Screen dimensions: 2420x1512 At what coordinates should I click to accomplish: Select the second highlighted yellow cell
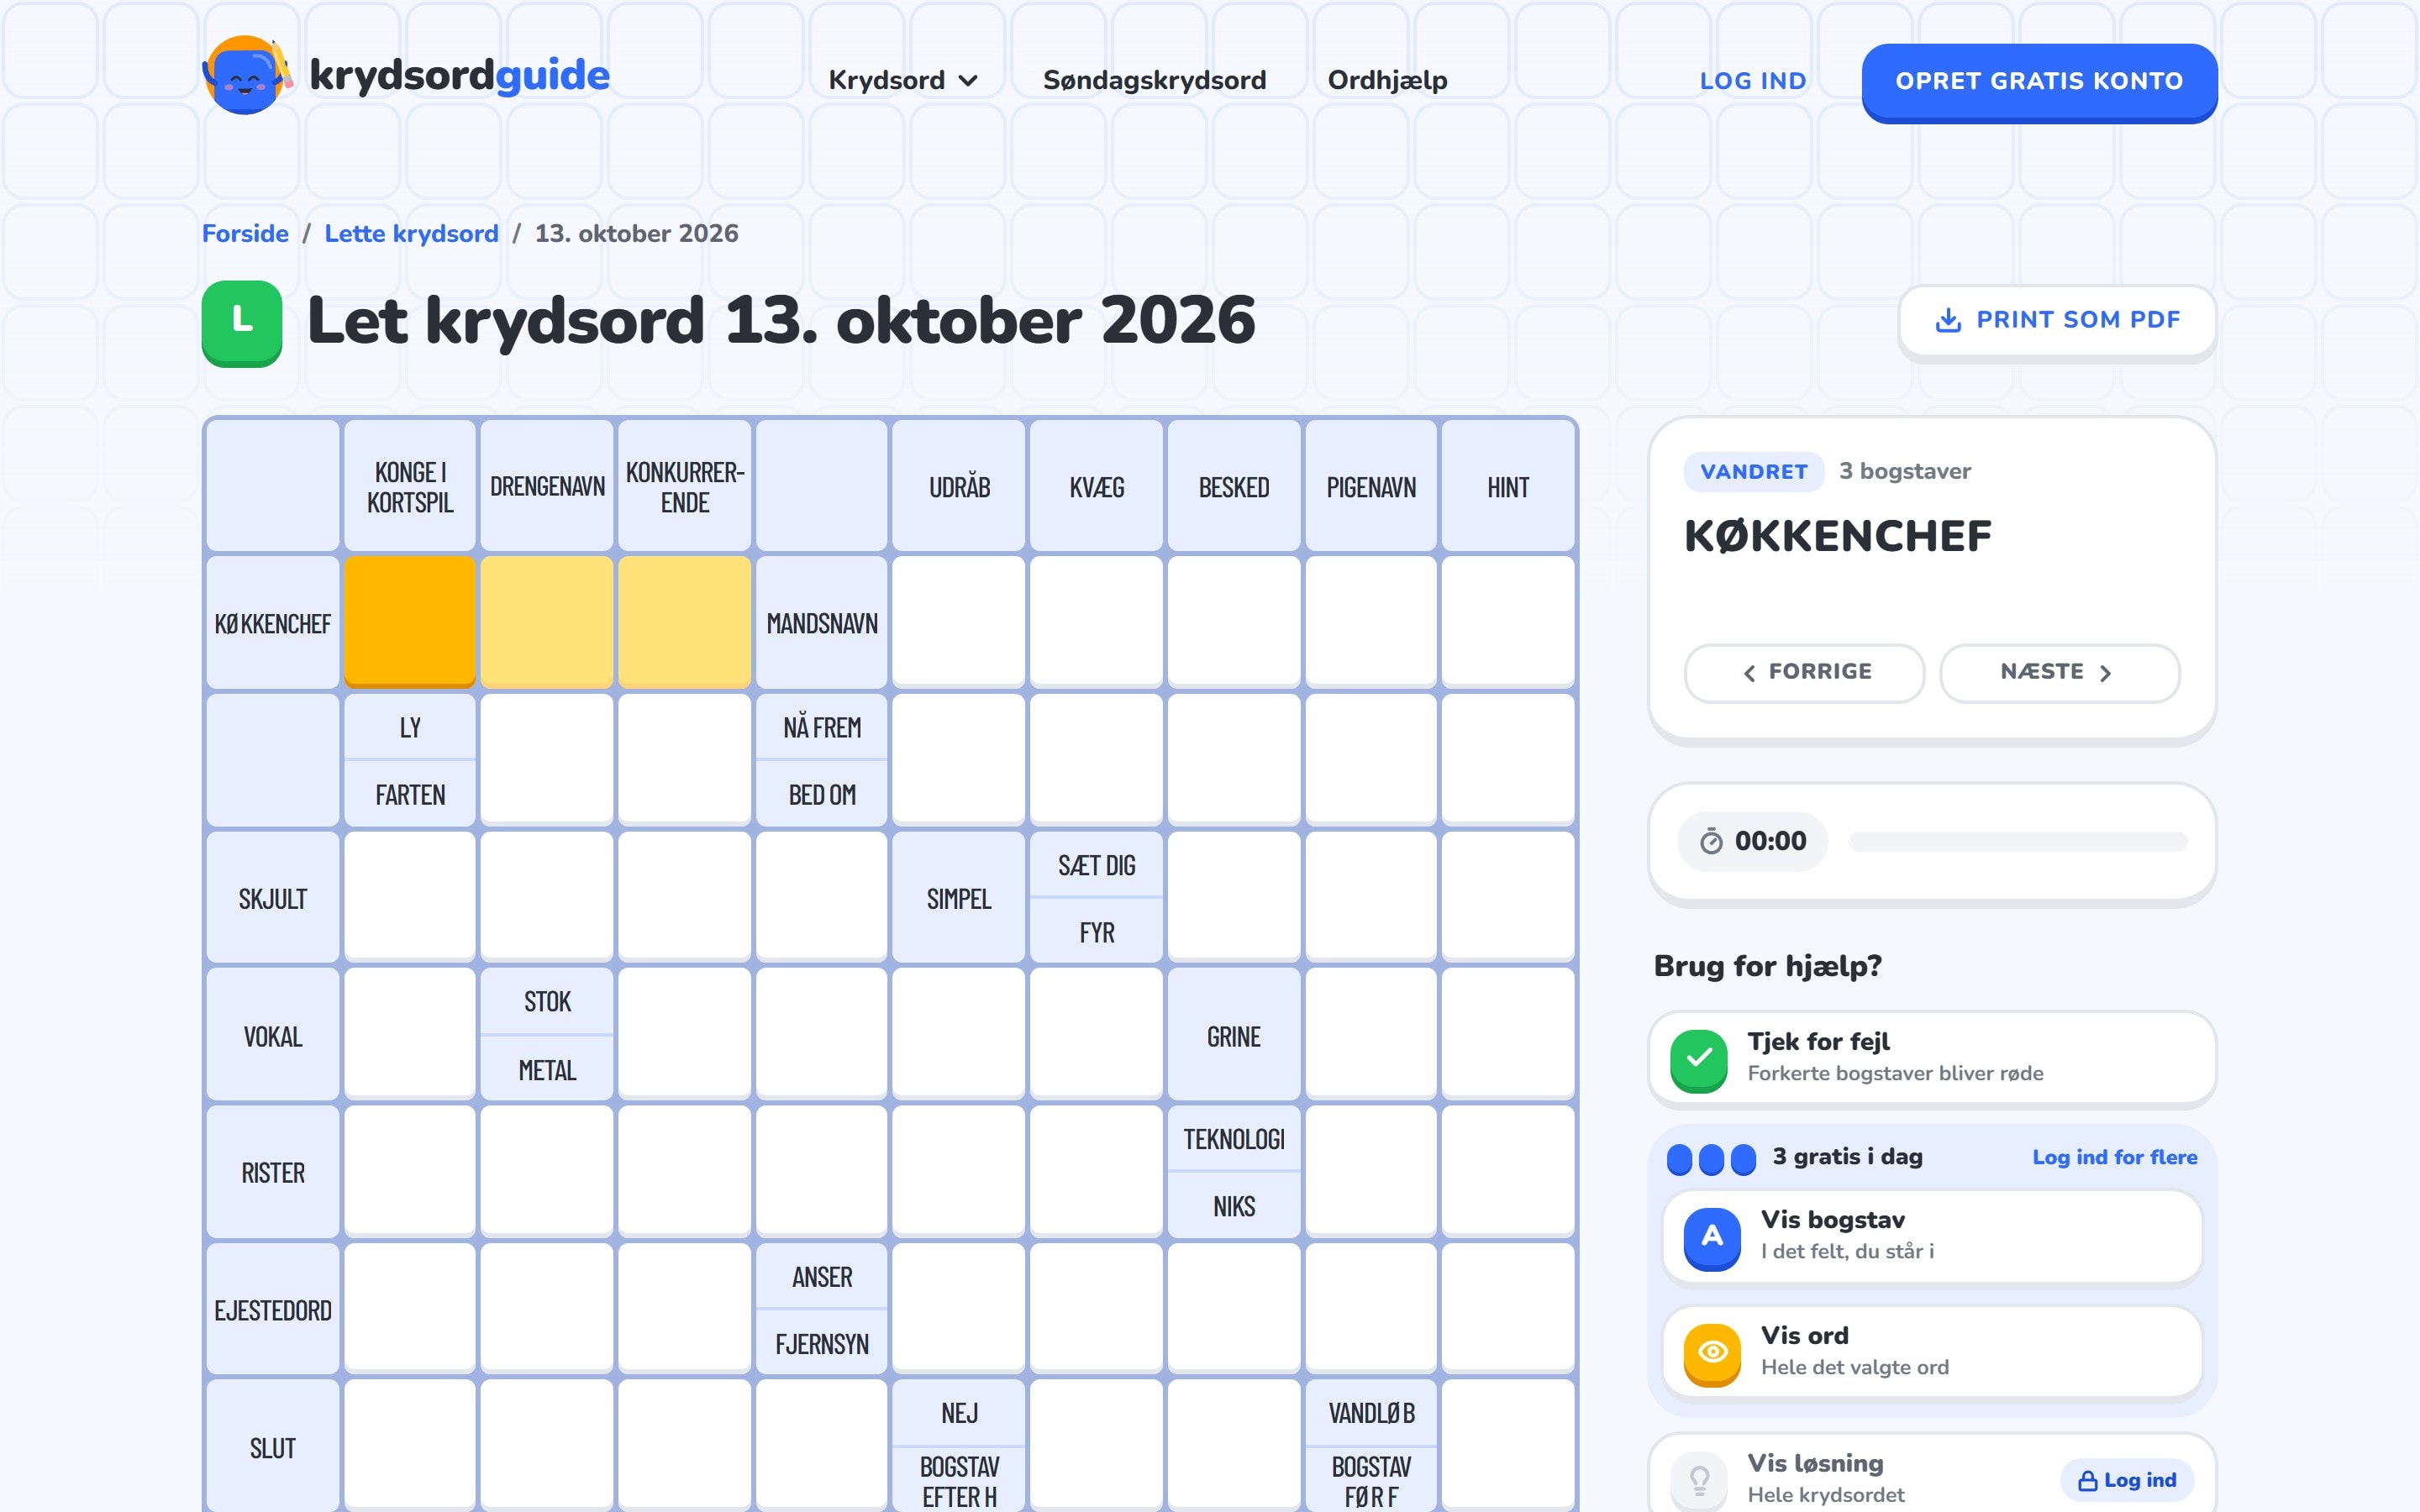tap(547, 622)
